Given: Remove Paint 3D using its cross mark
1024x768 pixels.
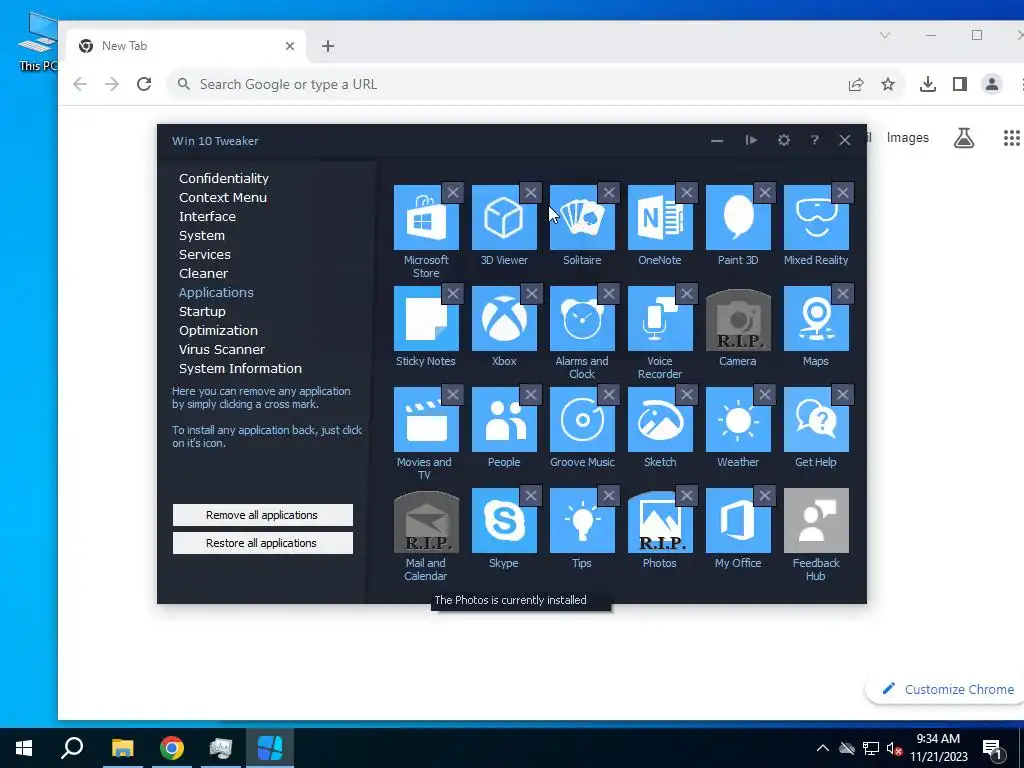Looking at the screenshot, I should pyautogui.click(x=765, y=193).
